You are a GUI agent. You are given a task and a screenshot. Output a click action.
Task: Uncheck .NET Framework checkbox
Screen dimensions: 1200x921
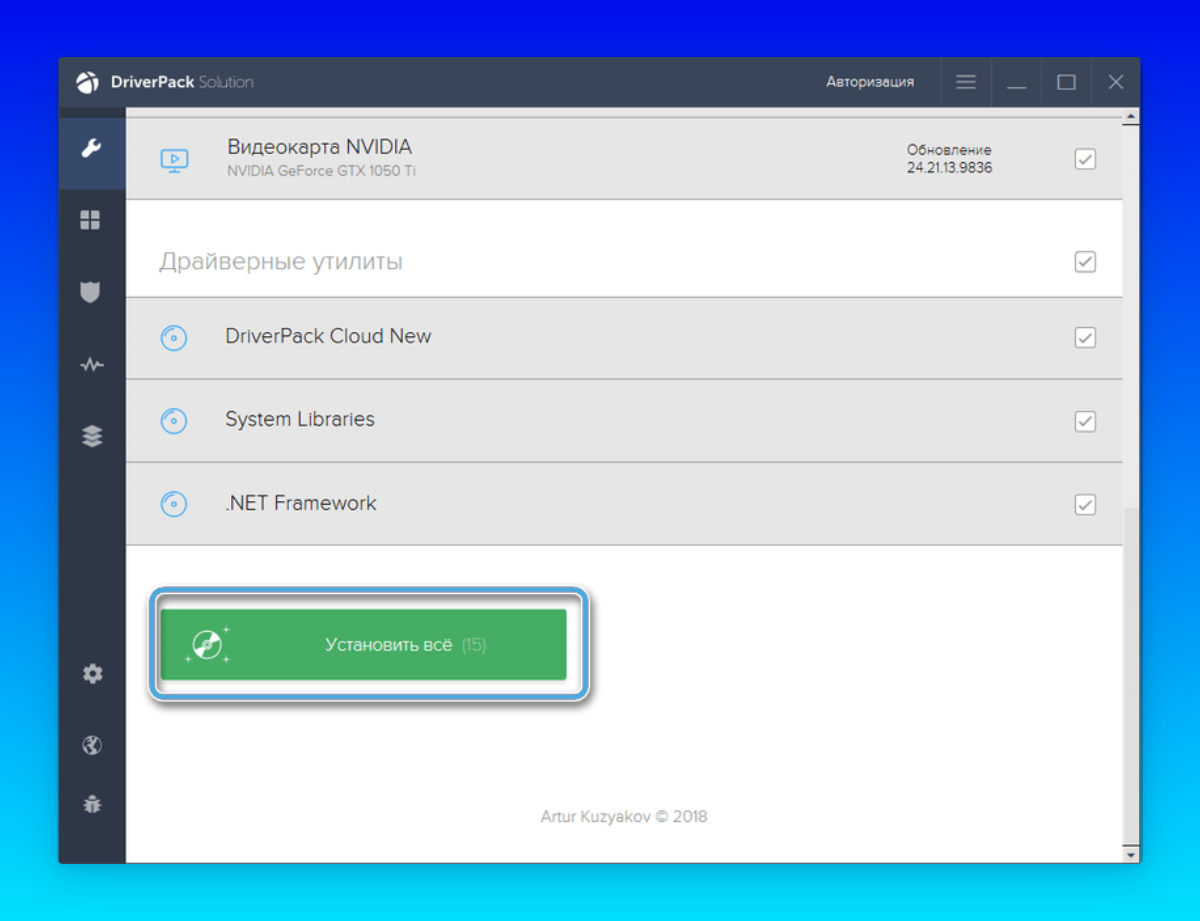pyautogui.click(x=1085, y=504)
